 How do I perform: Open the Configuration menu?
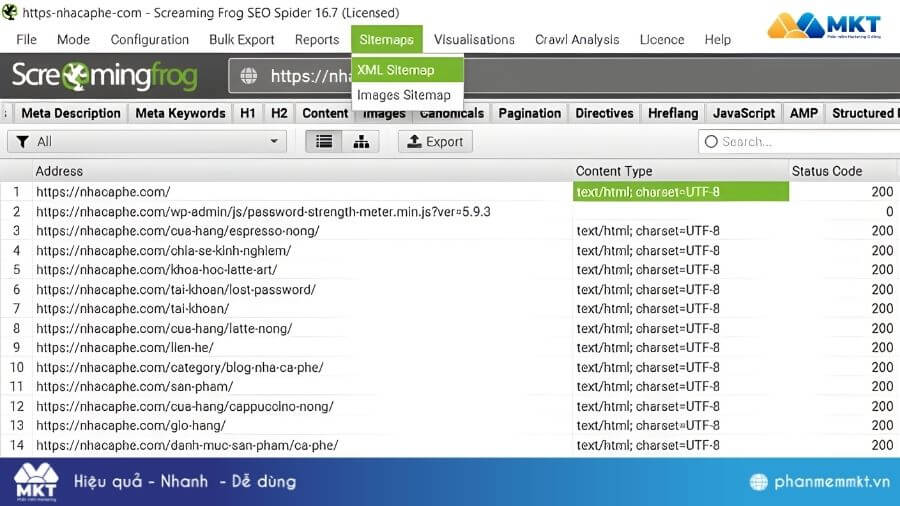click(149, 40)
